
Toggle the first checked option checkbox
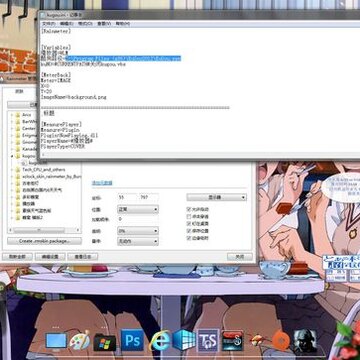(189, 209)
